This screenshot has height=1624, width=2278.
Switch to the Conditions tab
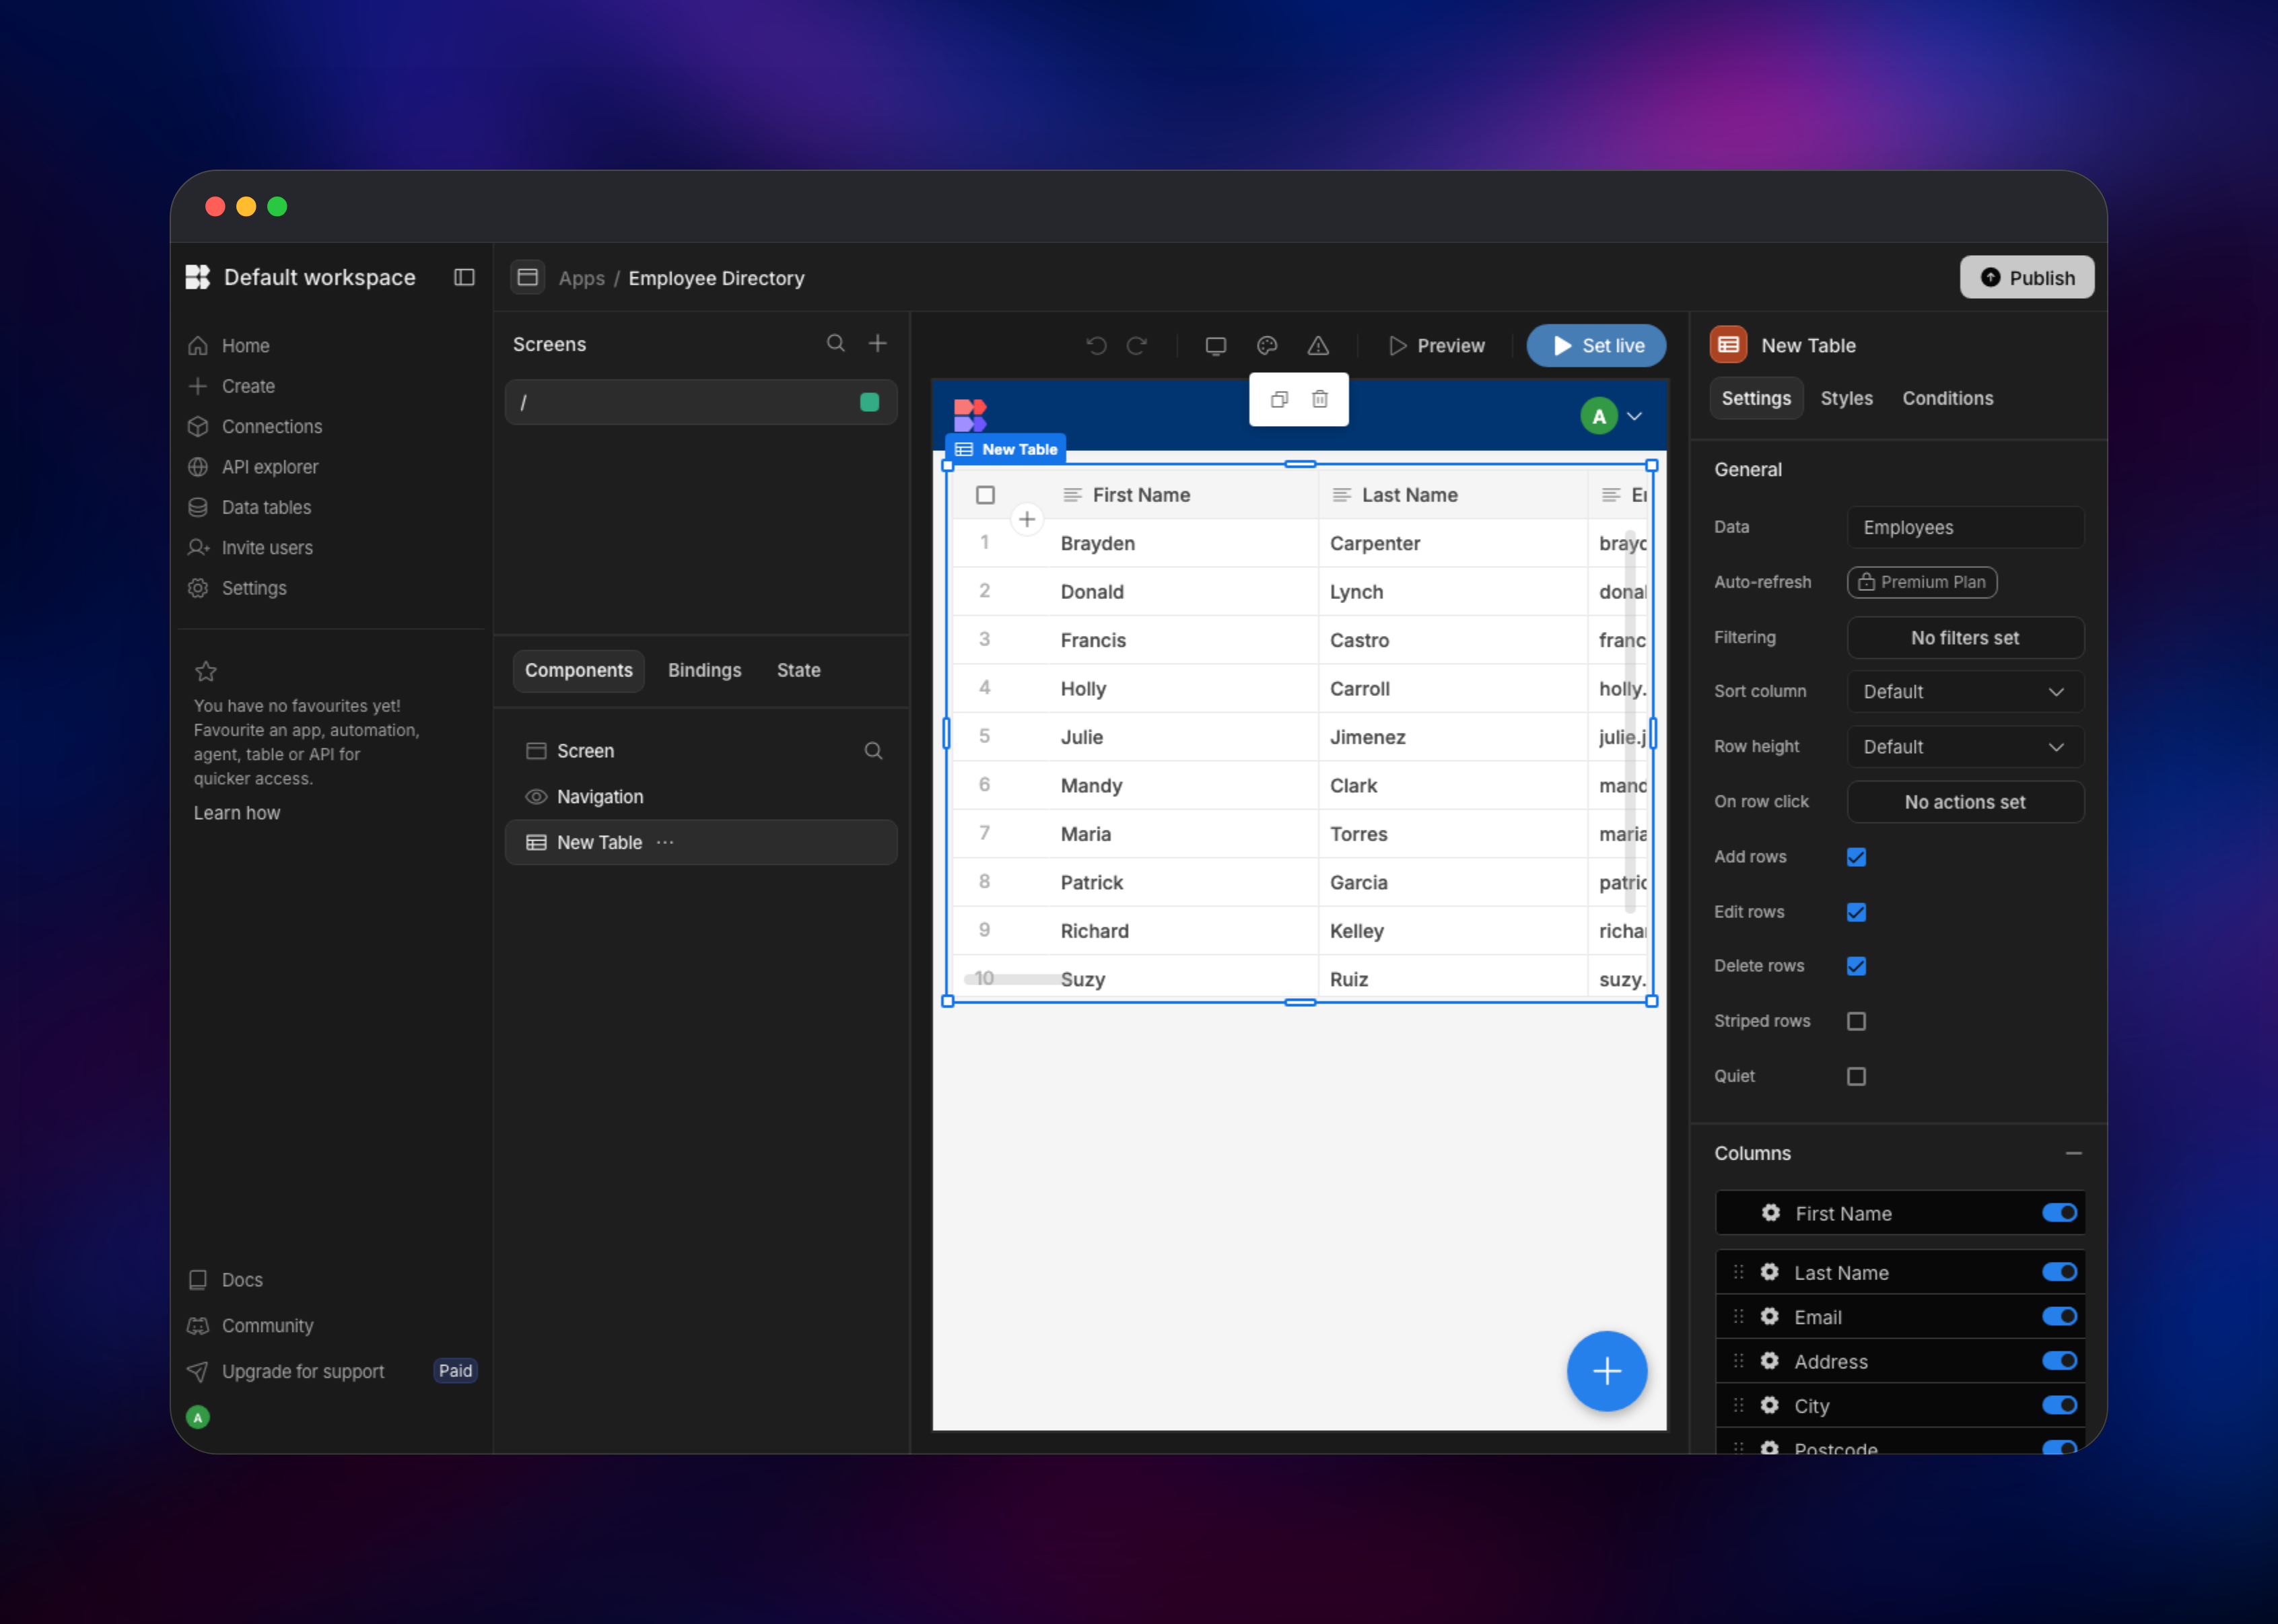click(x=1947, y=398)
